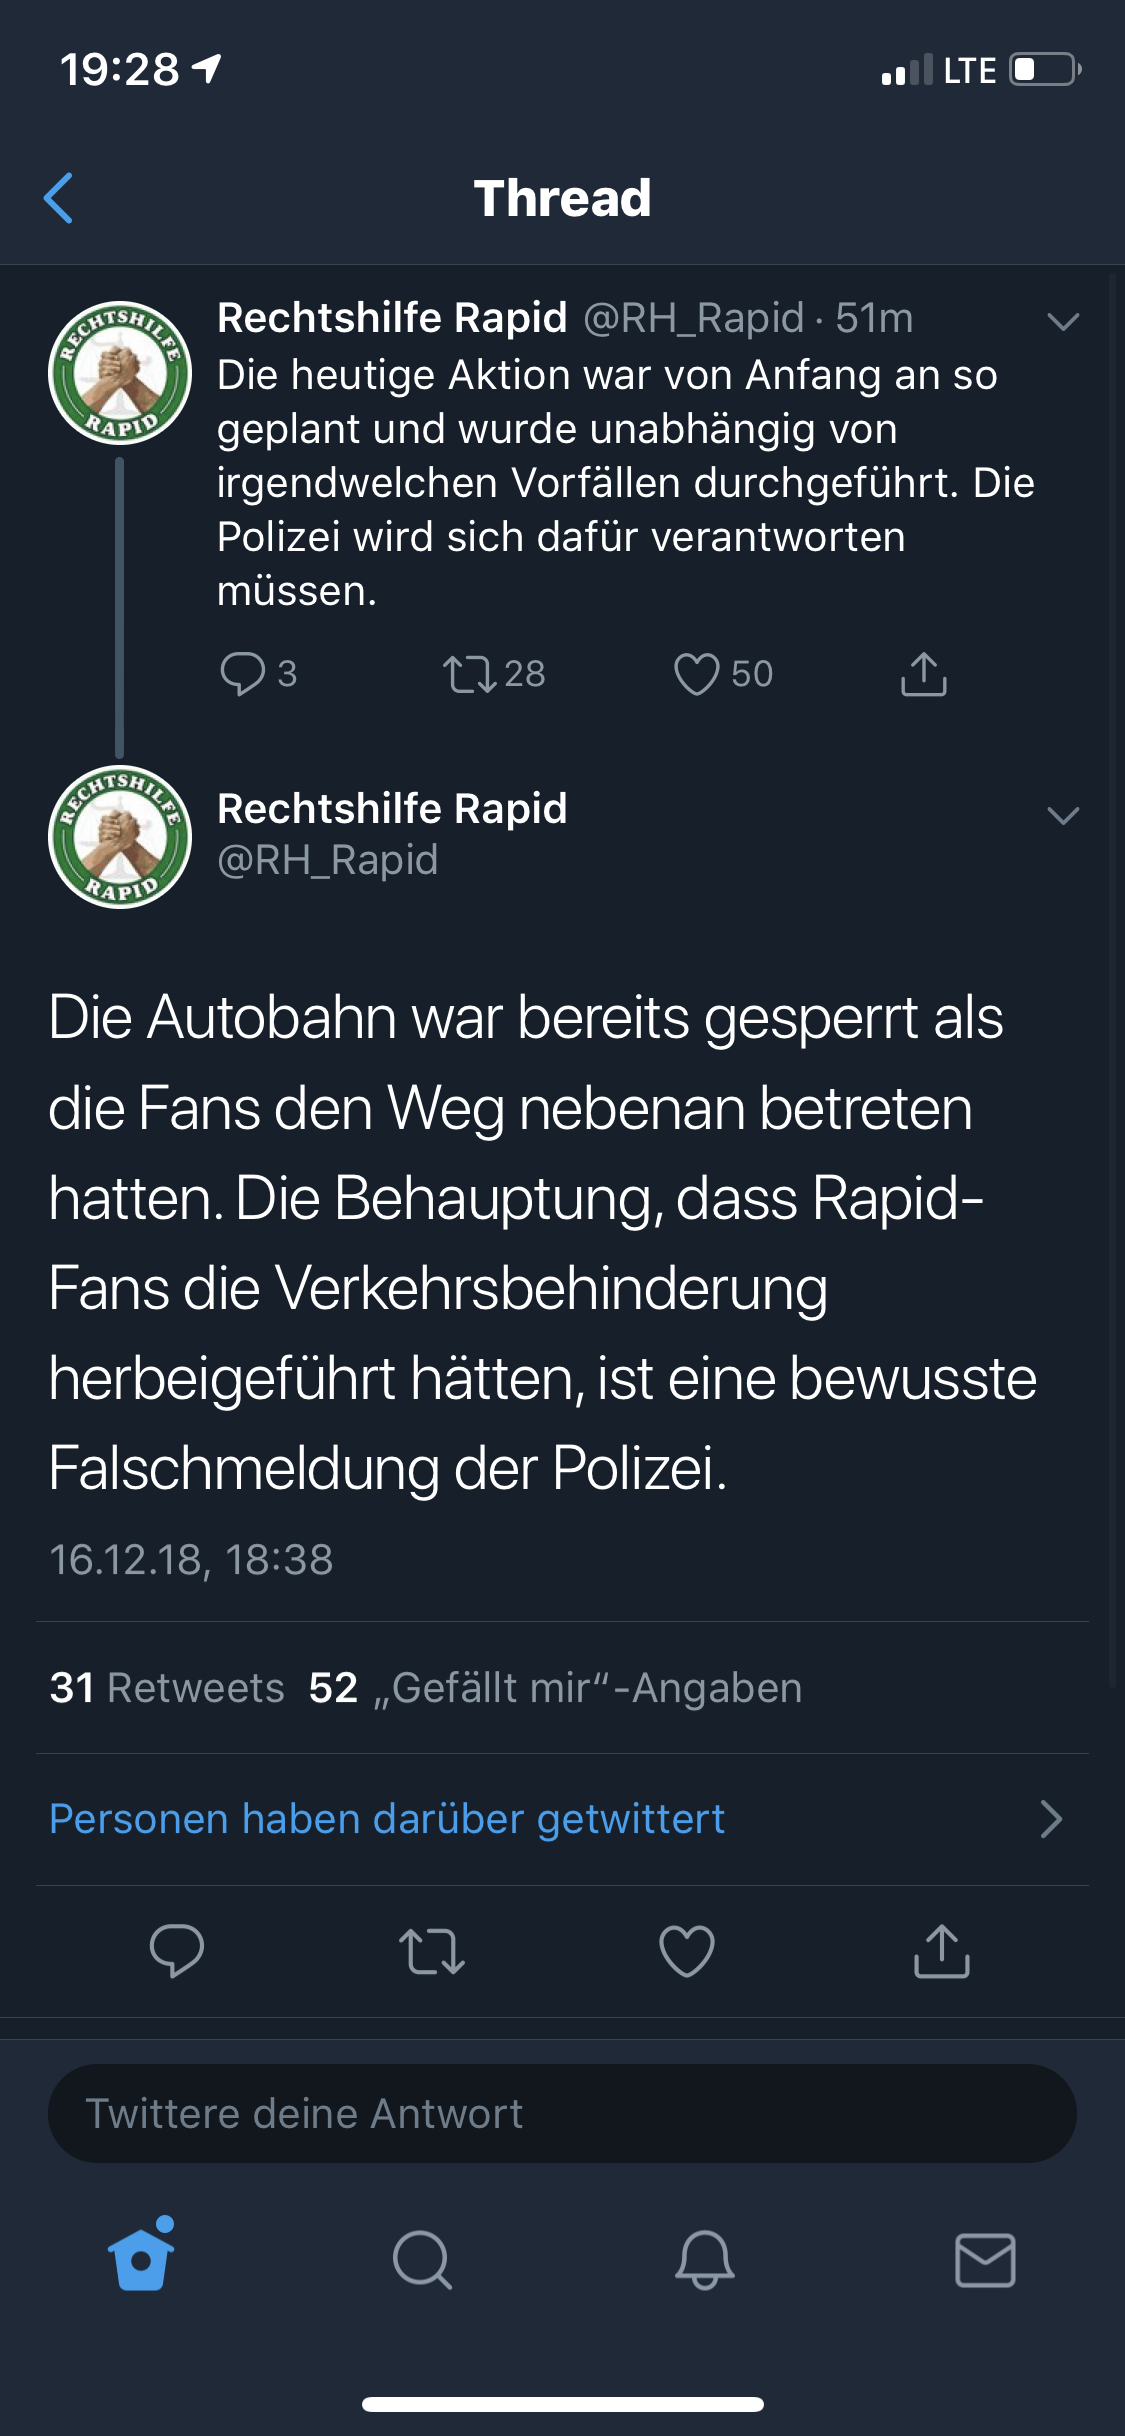Open the Notifications bell tab
1125x2436 pixels.
point(705,2260)
